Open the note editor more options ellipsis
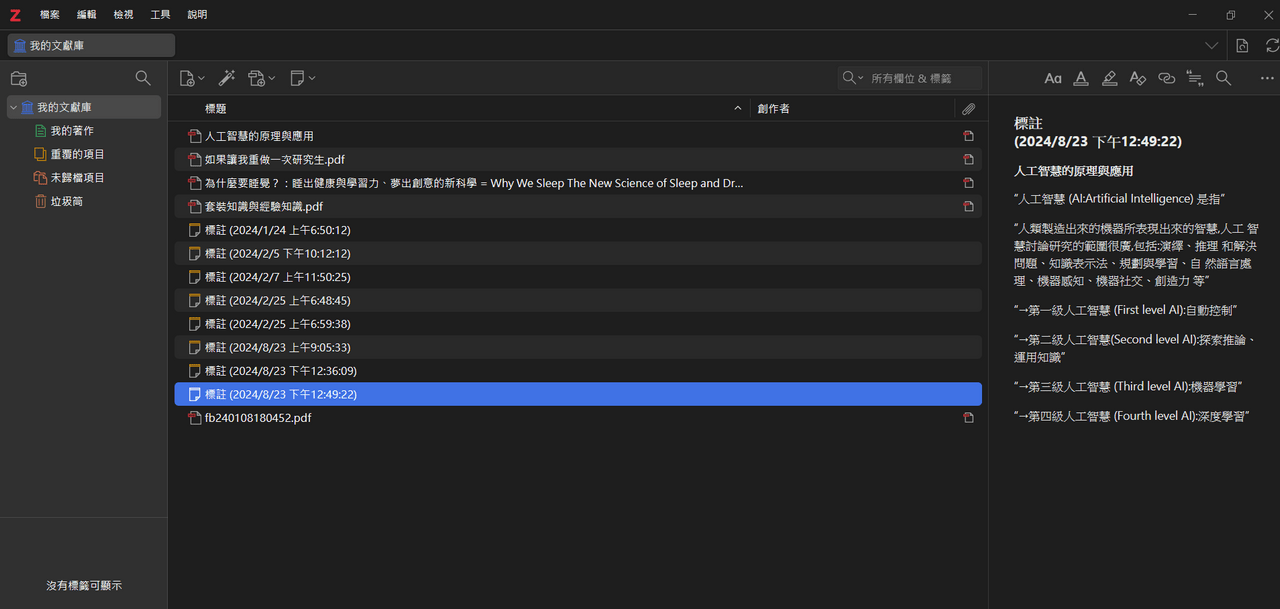Screen dimensions: 1280x609 [1267, 78]
